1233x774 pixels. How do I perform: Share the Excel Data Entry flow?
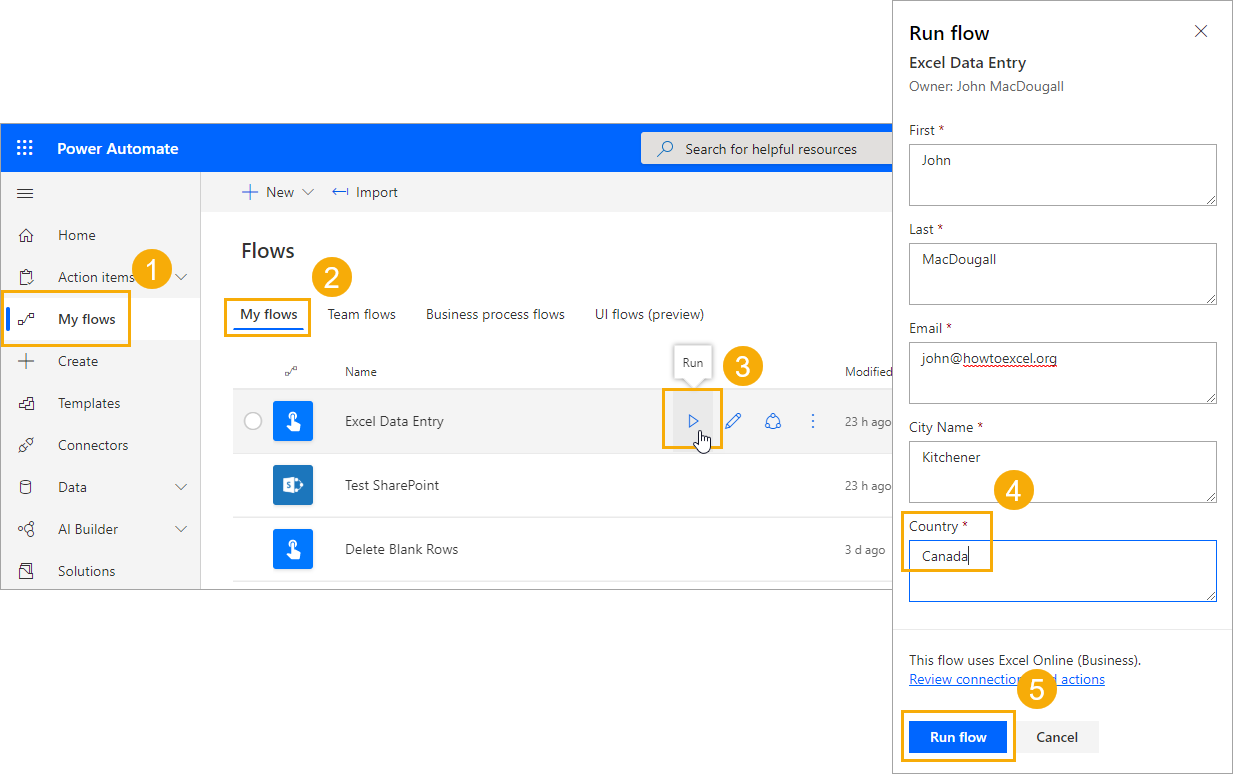coord(773,421)
